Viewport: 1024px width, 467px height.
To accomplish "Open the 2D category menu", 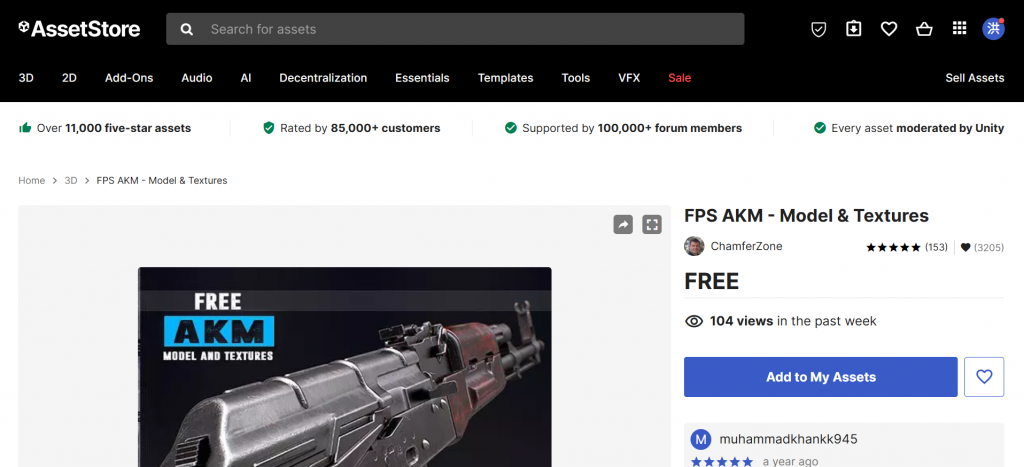I will [69, 78].
